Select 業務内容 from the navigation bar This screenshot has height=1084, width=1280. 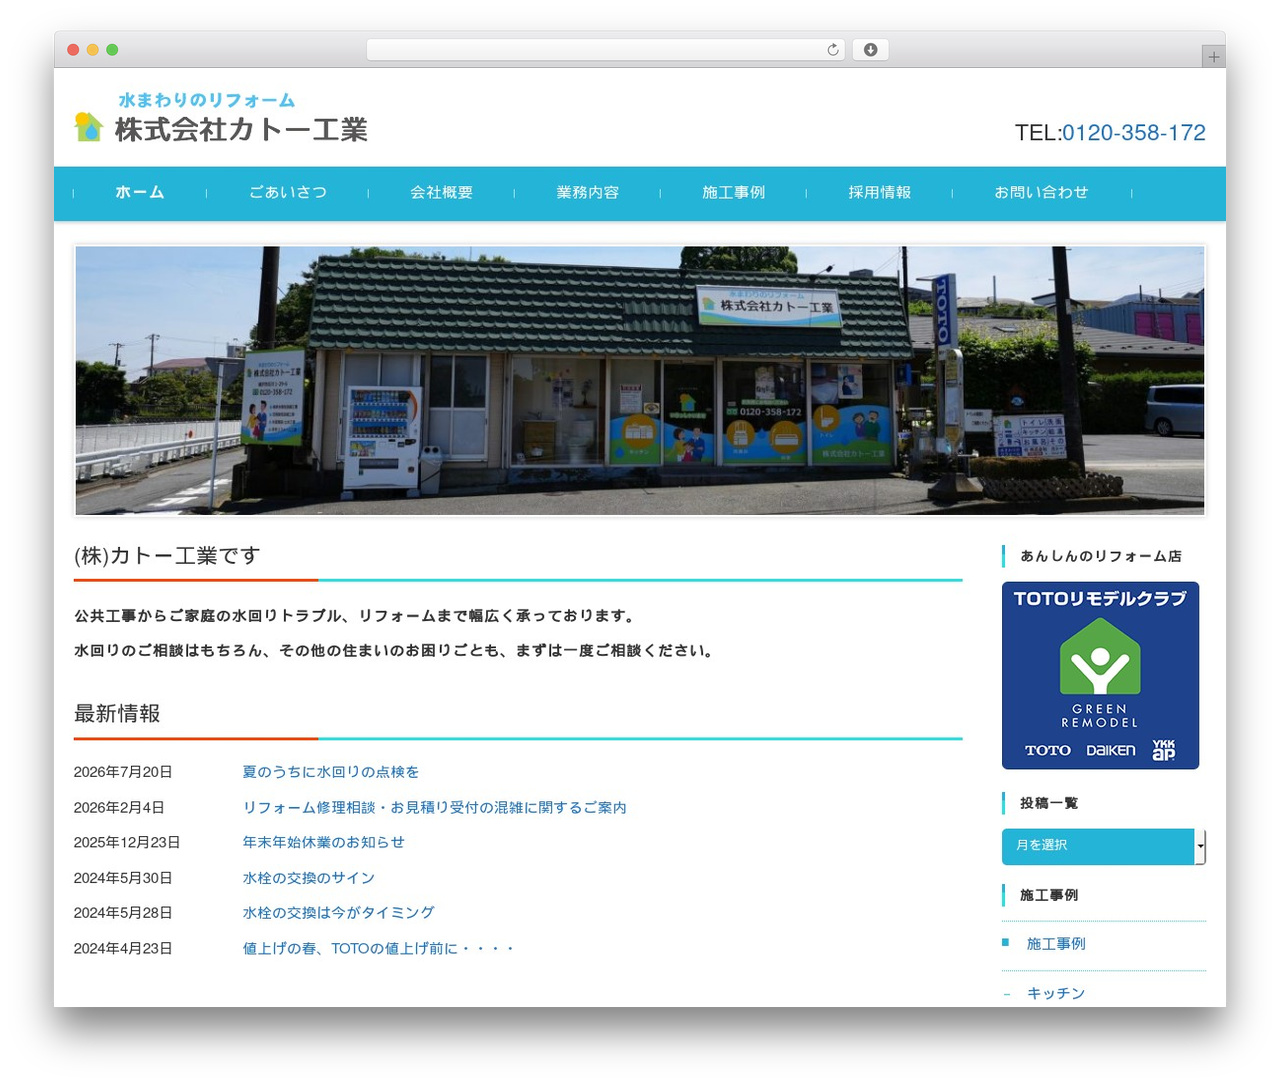tap(588, 193)
